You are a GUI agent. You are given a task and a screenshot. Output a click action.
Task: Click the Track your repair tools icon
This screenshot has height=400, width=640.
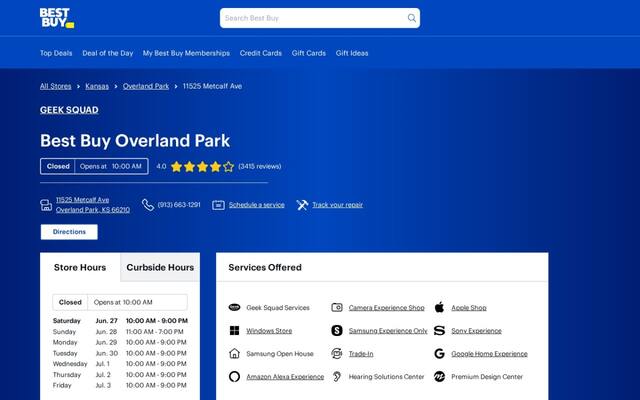(302, 205)
